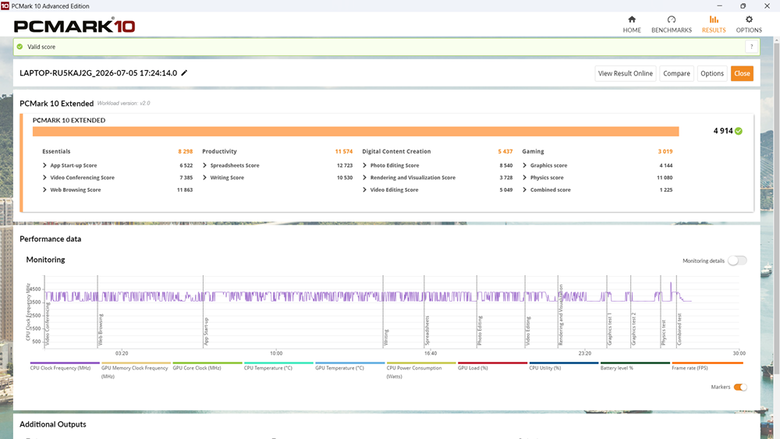This screenshot has height=439, width=780.
Task: Select the CPU Clock Frequency legend swatch
Action: 65,363
